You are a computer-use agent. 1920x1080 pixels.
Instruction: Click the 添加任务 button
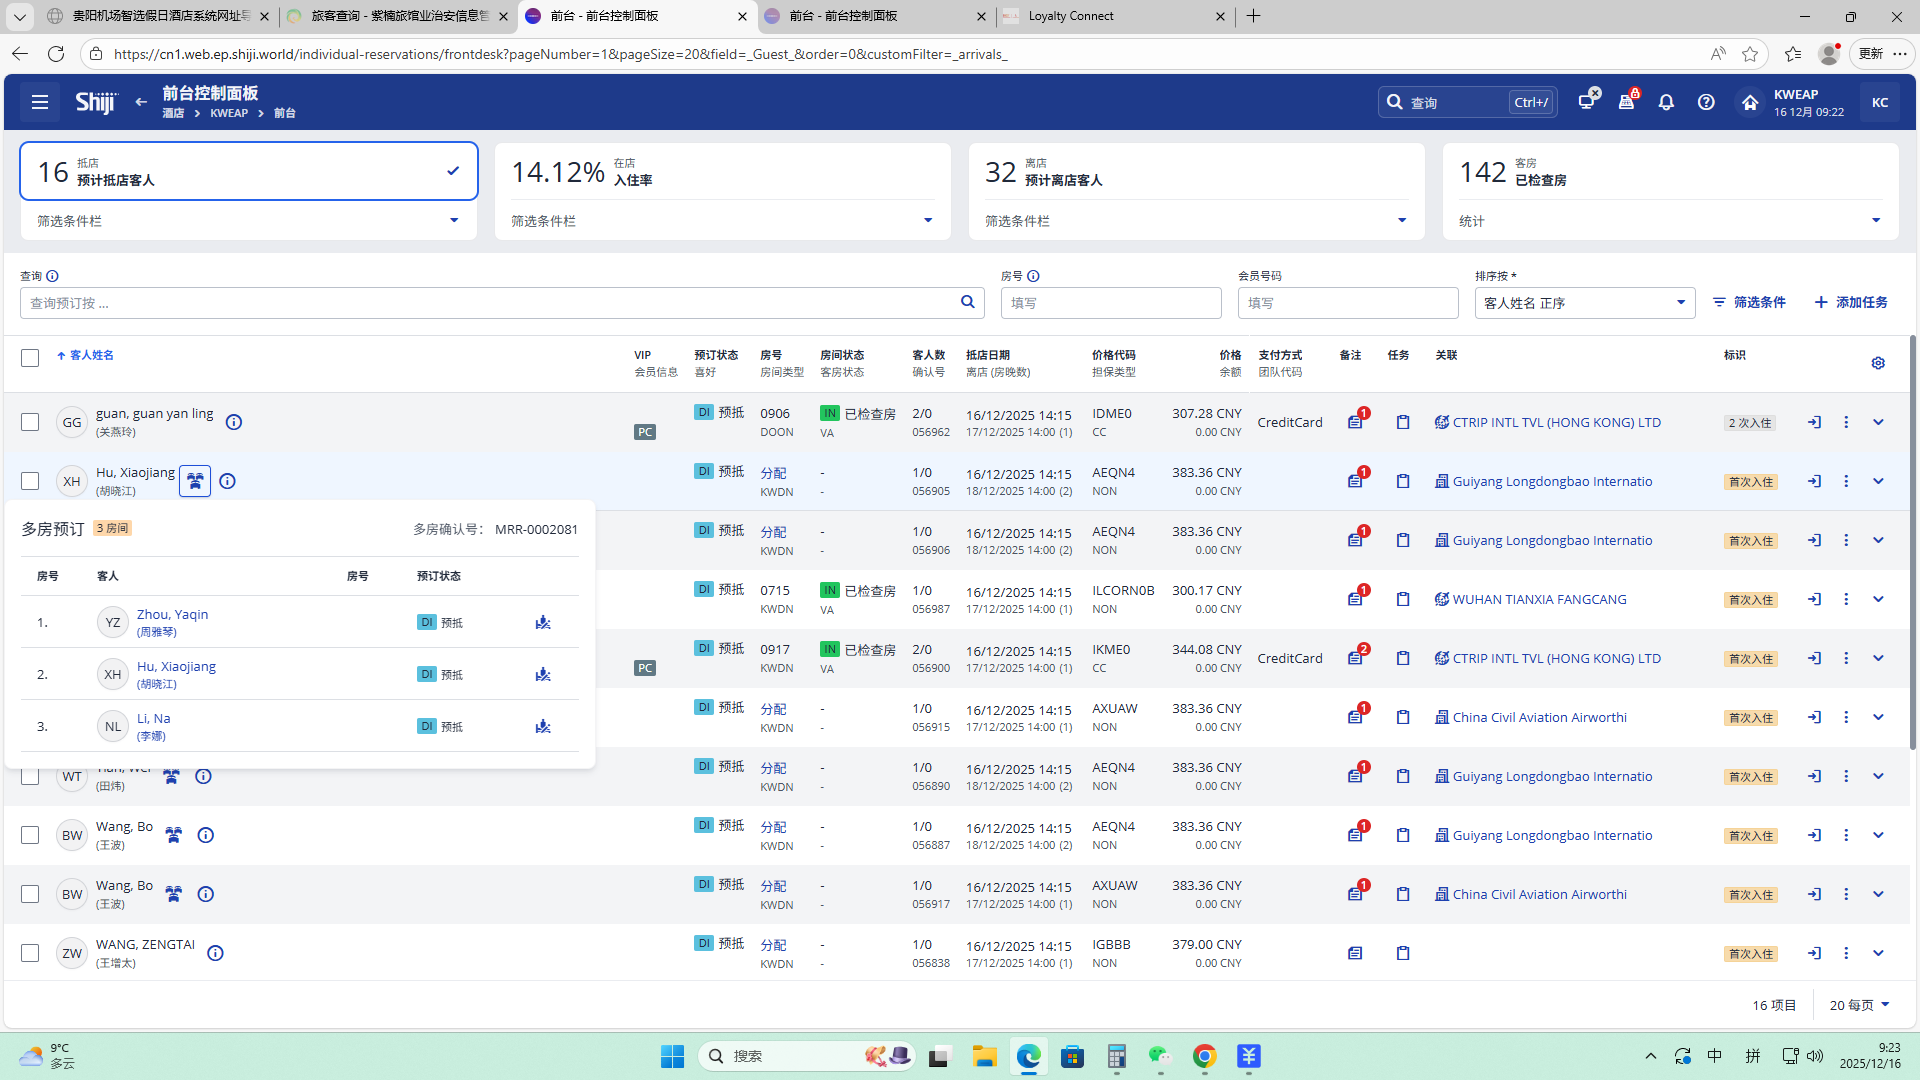click(1851, 303)
